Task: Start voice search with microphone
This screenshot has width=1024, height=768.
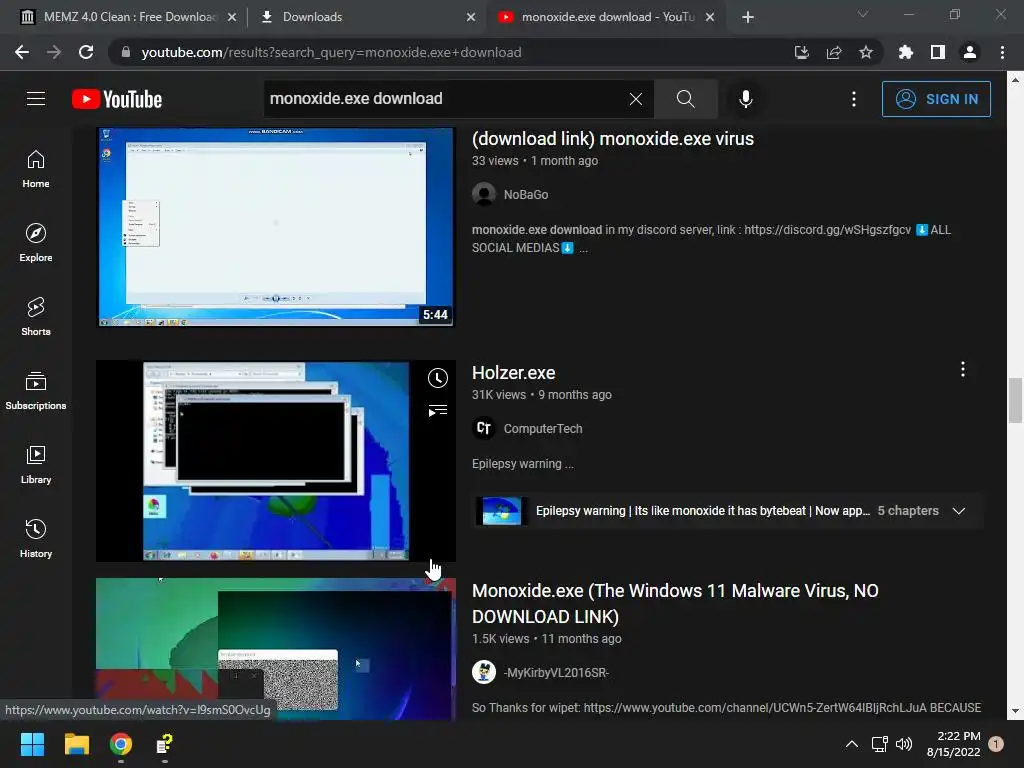Action: 745,99
